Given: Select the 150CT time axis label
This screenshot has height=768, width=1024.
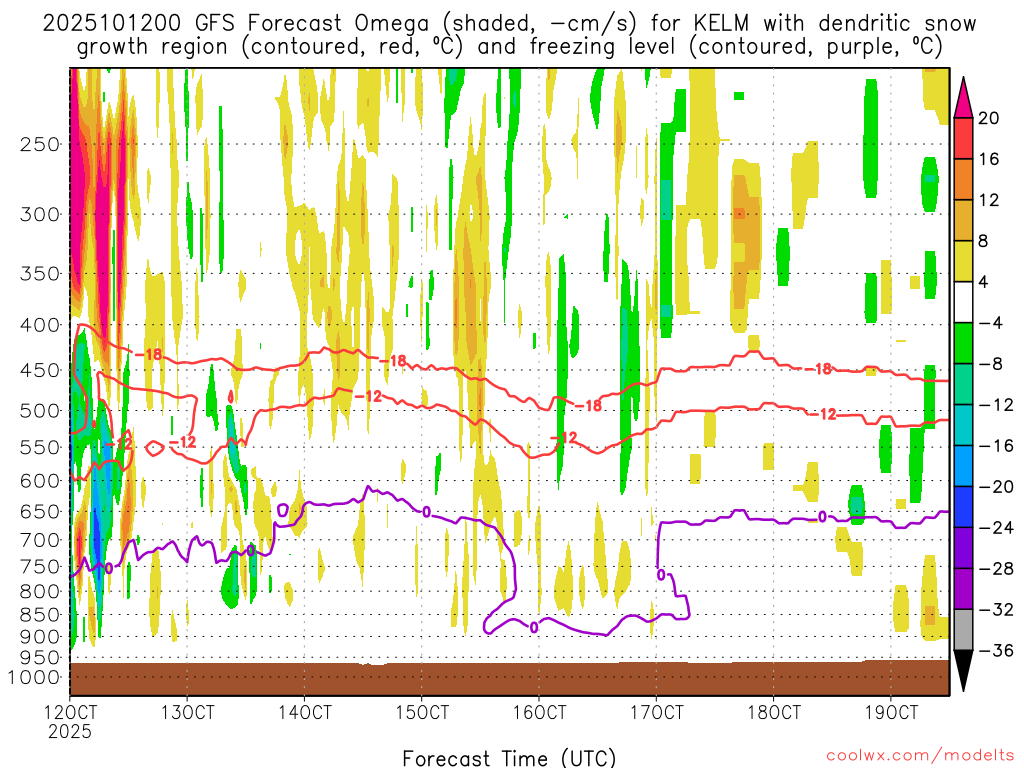Looking at the screenshot, I should (x=422, y=712).
